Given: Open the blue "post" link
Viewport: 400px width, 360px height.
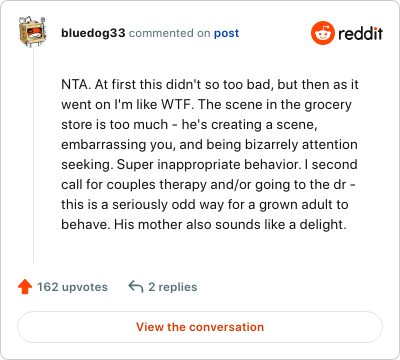Looking at the screenshot, I should [226, 33].
